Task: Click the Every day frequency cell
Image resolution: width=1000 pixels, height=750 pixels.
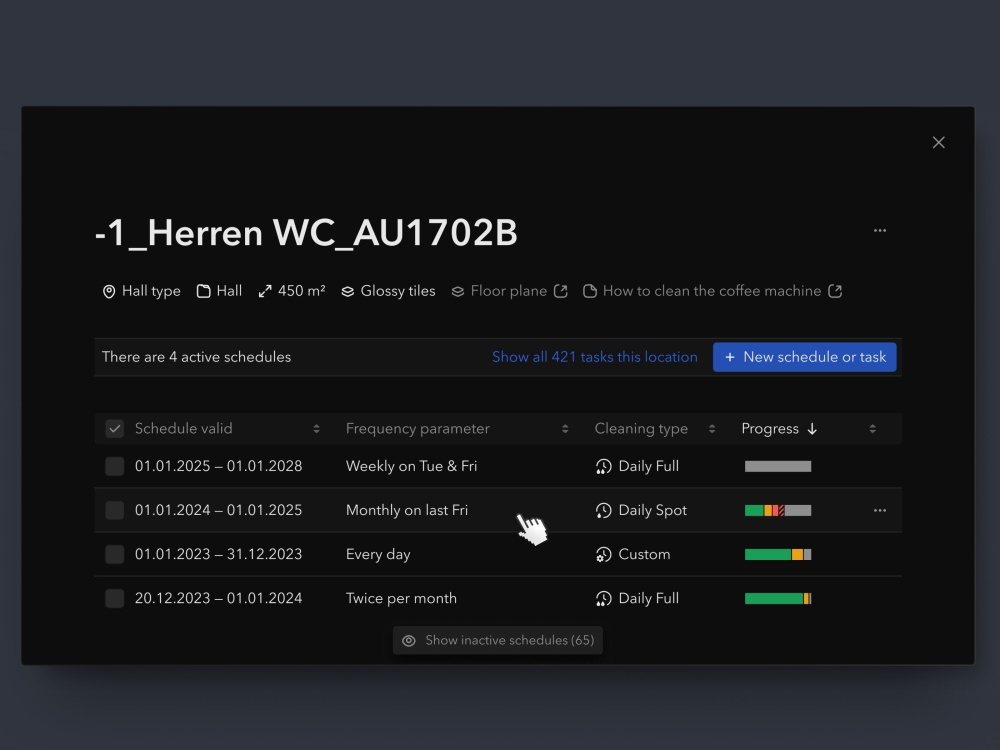Action: coord(378,554)
